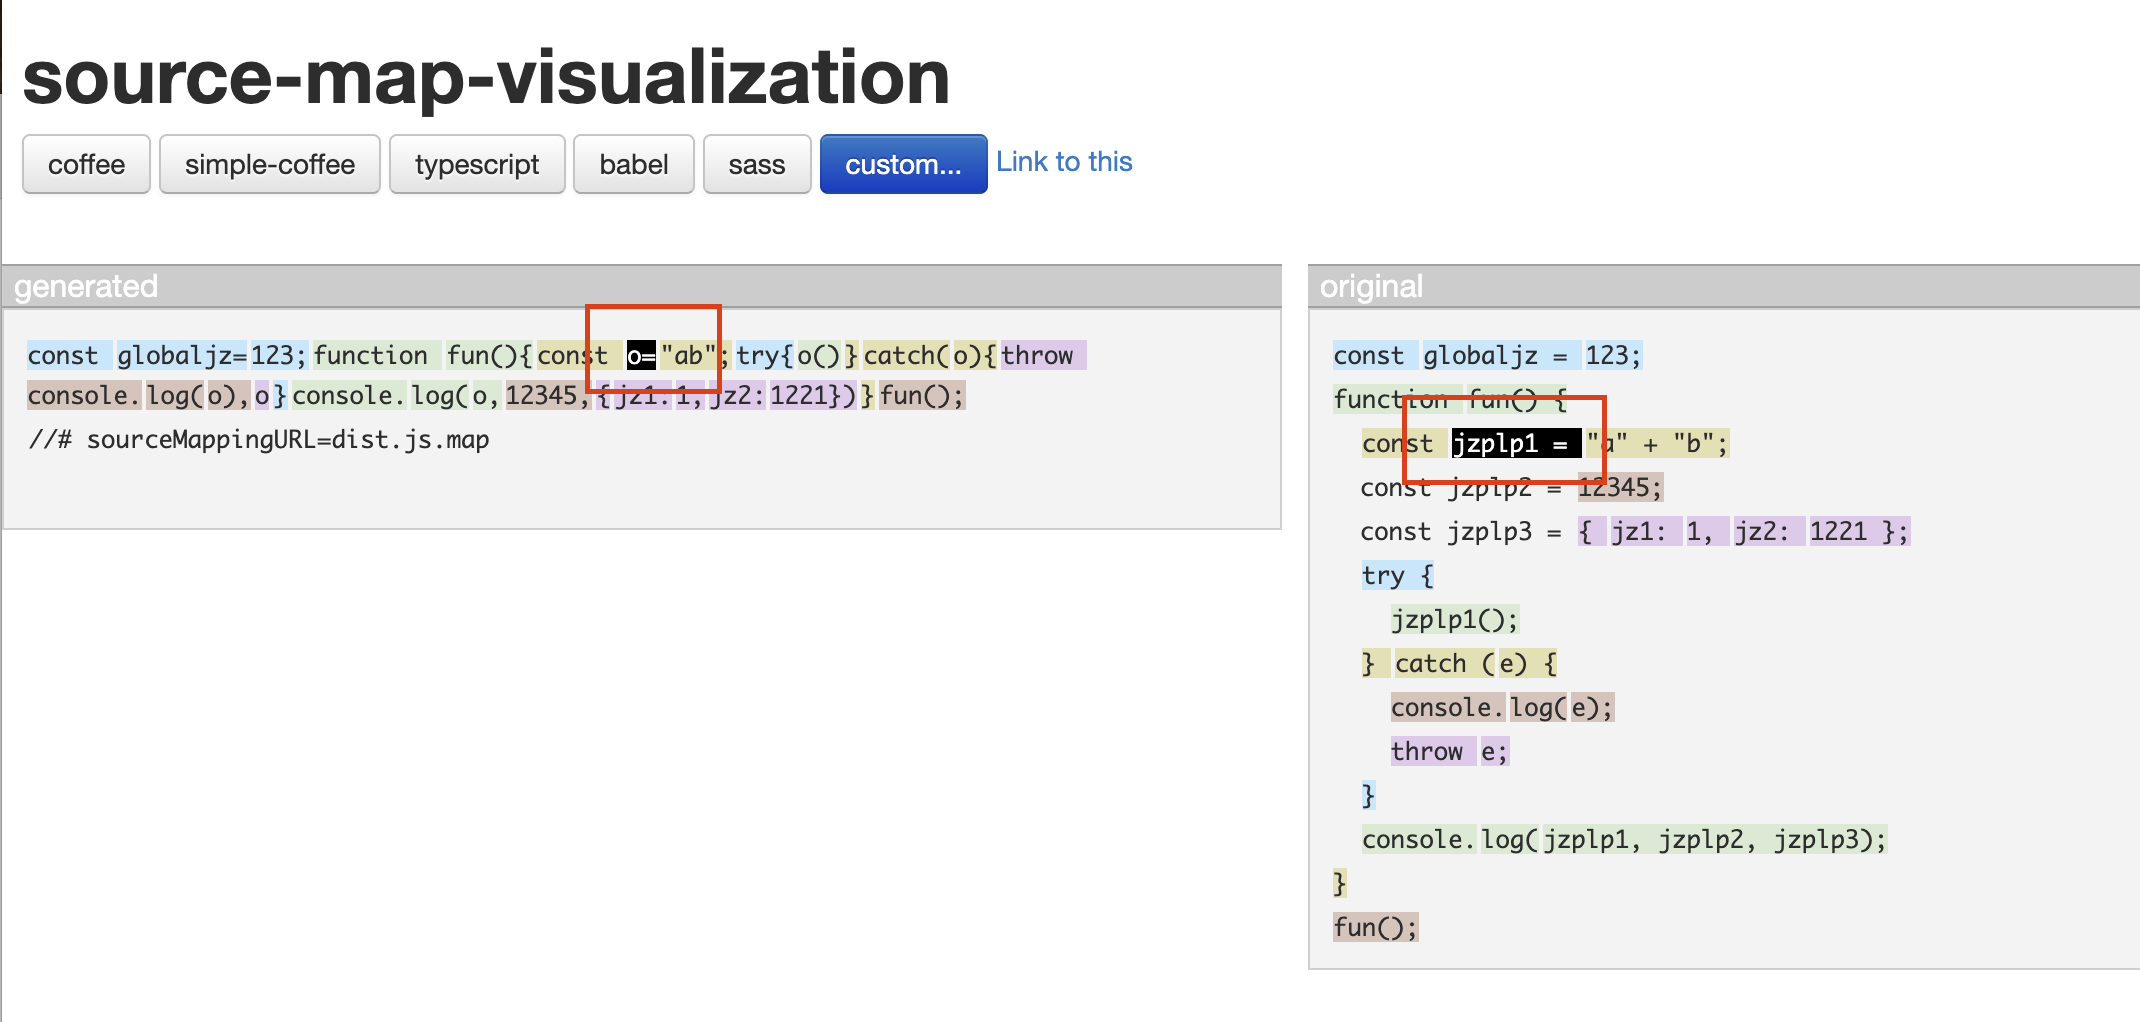Click "const jzplp3 =" in original code
Screen dimensions: 2140x1022
1462,531
